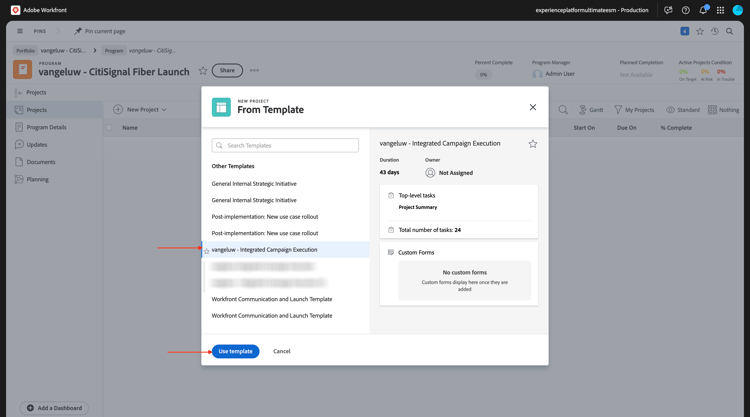
Task: Select second Workfront Communication and Launch Template
Action: click(272, 316)
